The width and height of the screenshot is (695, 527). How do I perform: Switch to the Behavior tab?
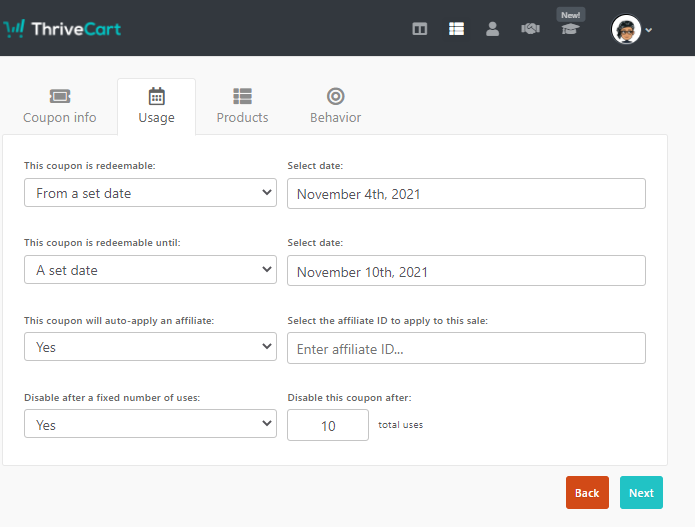click(336, 106)
